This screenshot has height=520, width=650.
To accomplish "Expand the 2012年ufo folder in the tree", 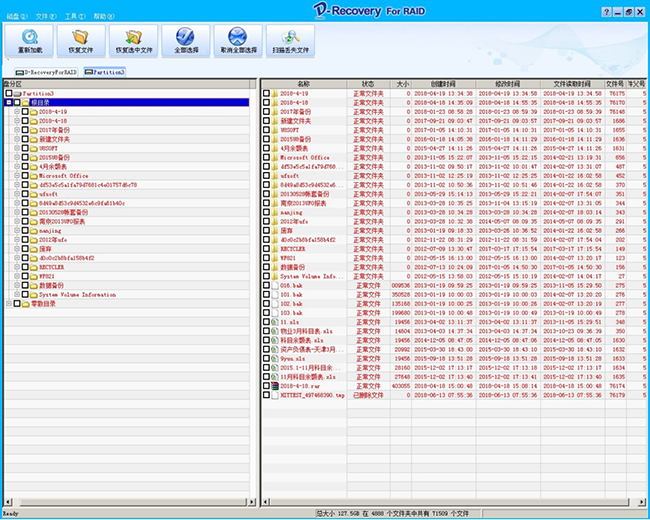I will pyautogui.click(x=17, y=239).
